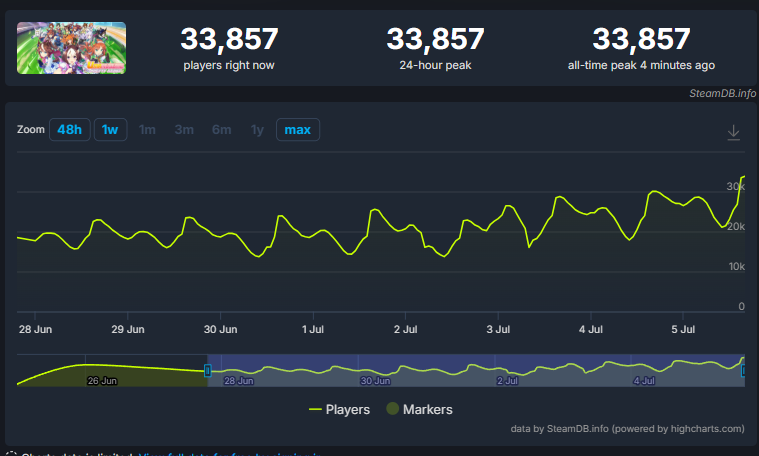Click the 1 Jul x-axis label
Image resolution: width=759 pixels, height=456 pixels.
point(313,329)
